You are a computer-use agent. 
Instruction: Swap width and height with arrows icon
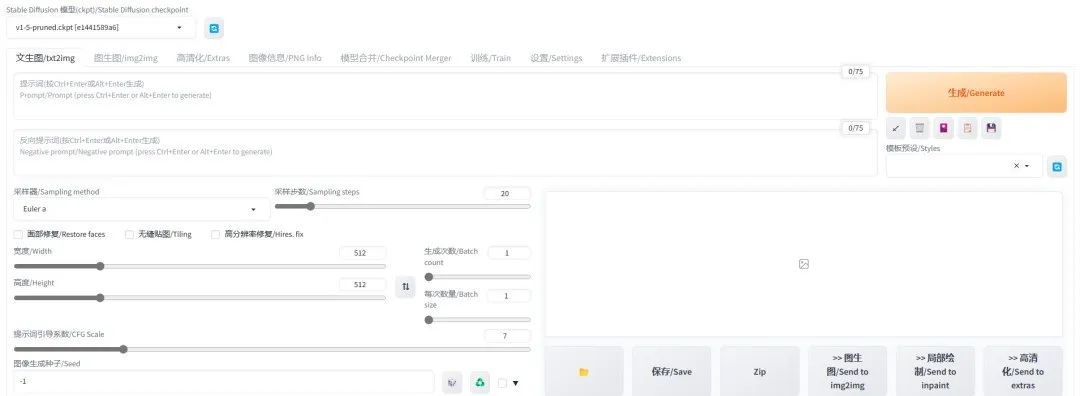click(405, 286)
